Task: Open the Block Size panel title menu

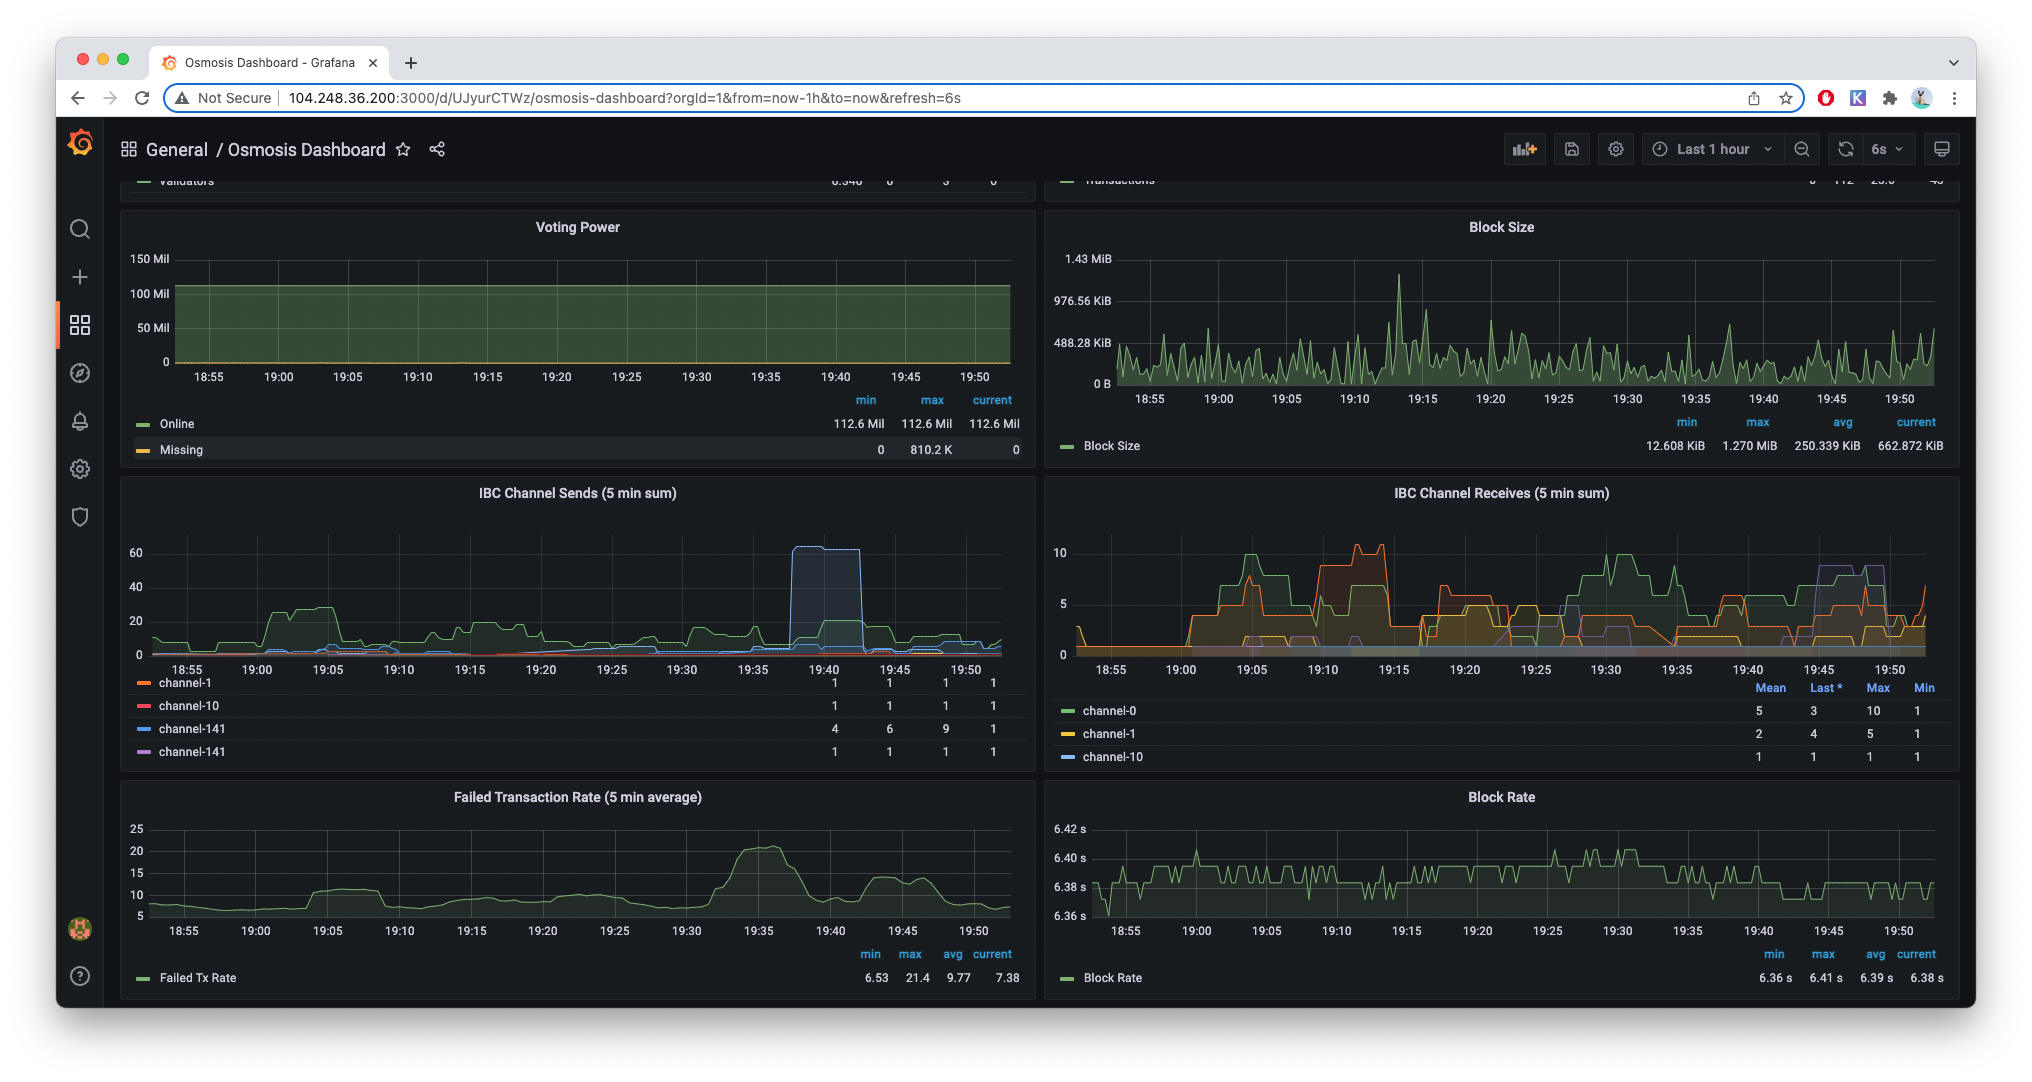Action: click(1500, 227)
